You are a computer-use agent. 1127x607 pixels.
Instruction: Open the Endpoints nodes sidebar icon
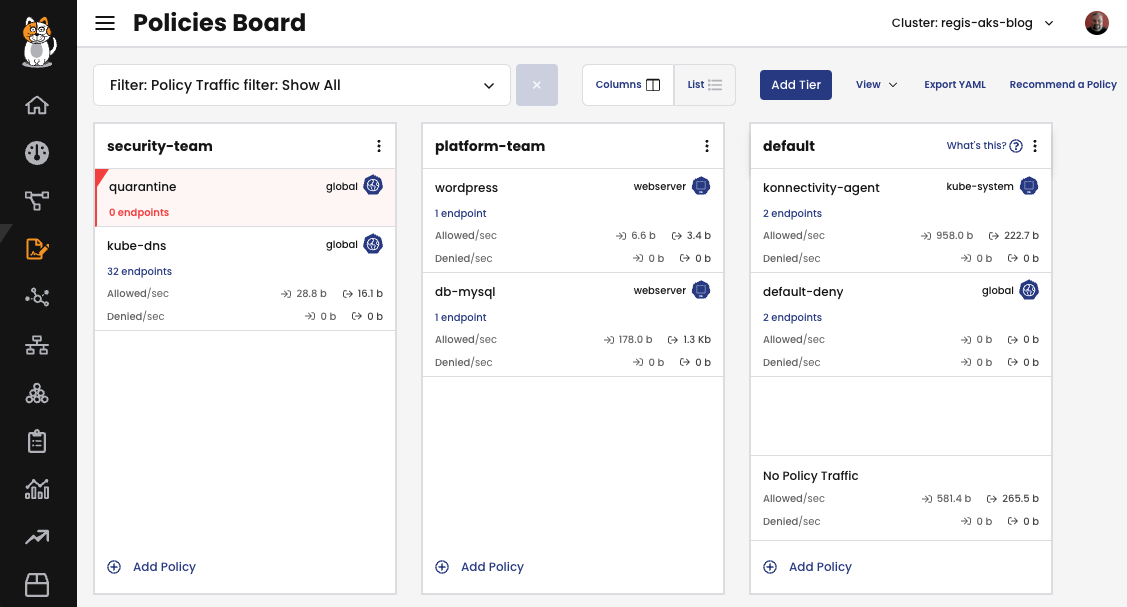click(37, 297)
